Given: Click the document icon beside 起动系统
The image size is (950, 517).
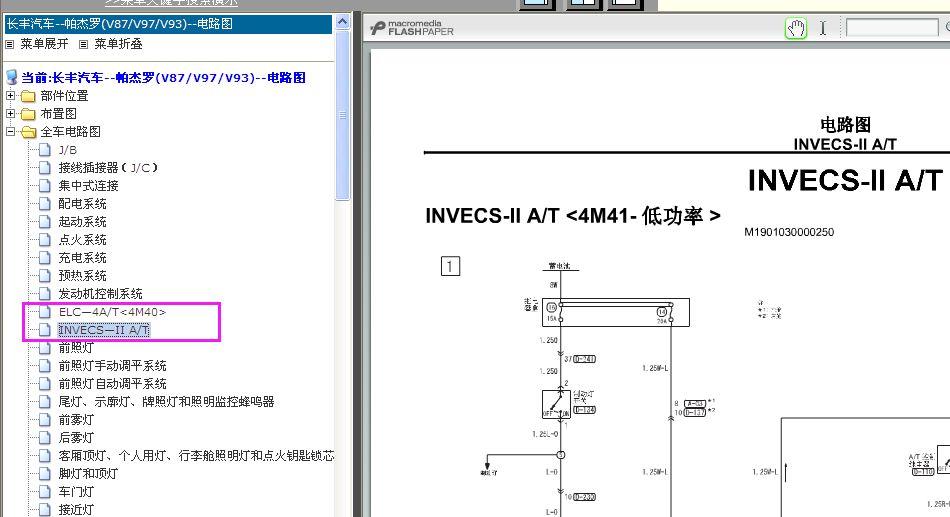Looking at the screenshot, I should (x=44, y=222).
